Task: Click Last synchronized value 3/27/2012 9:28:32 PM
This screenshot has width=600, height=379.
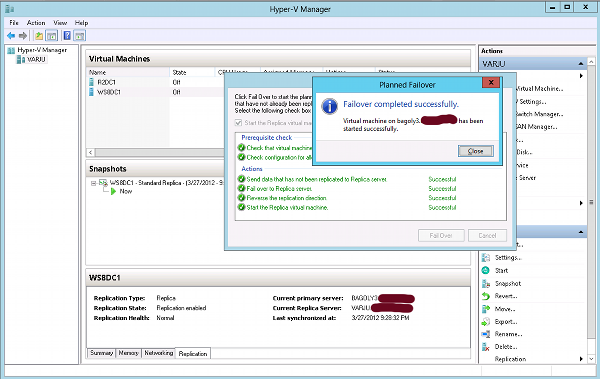Action: [380, 318]
